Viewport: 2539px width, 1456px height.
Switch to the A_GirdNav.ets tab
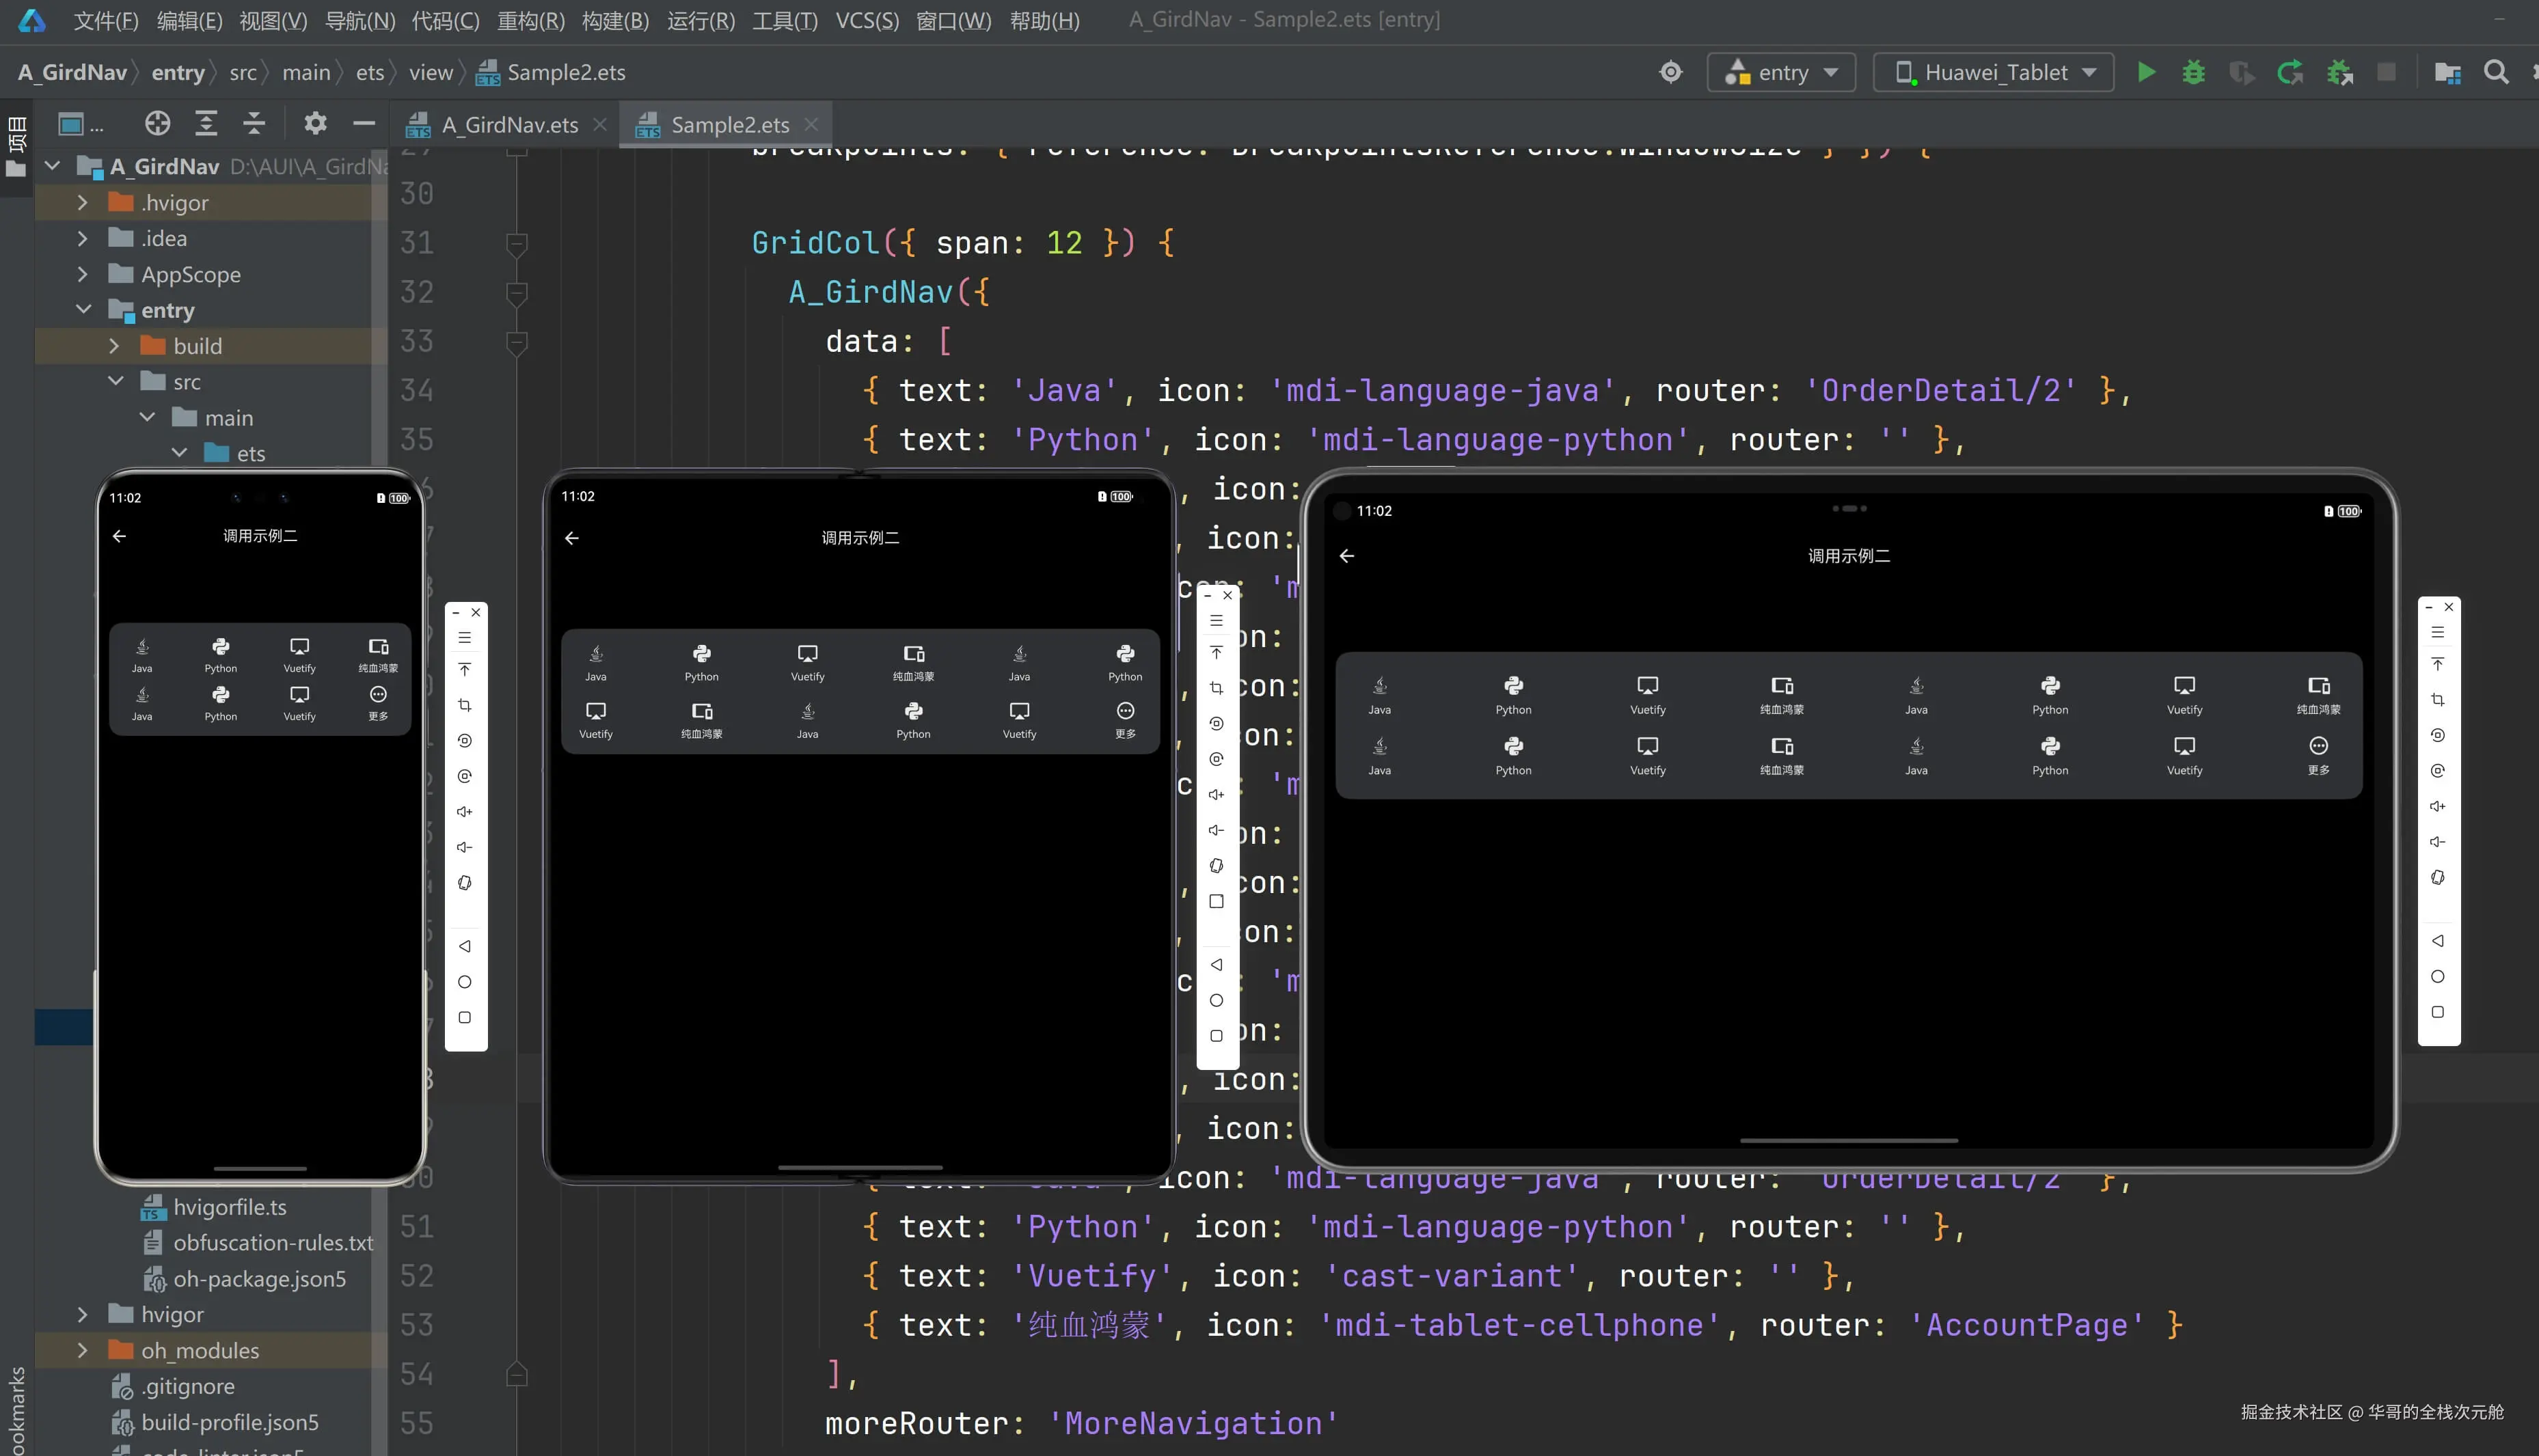509,125
